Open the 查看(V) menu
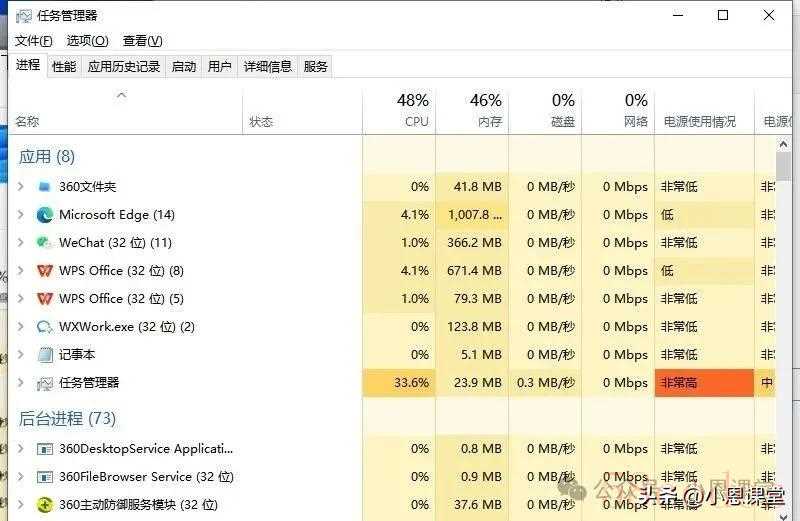Viewport: 800px width, 521px height. 142,41
